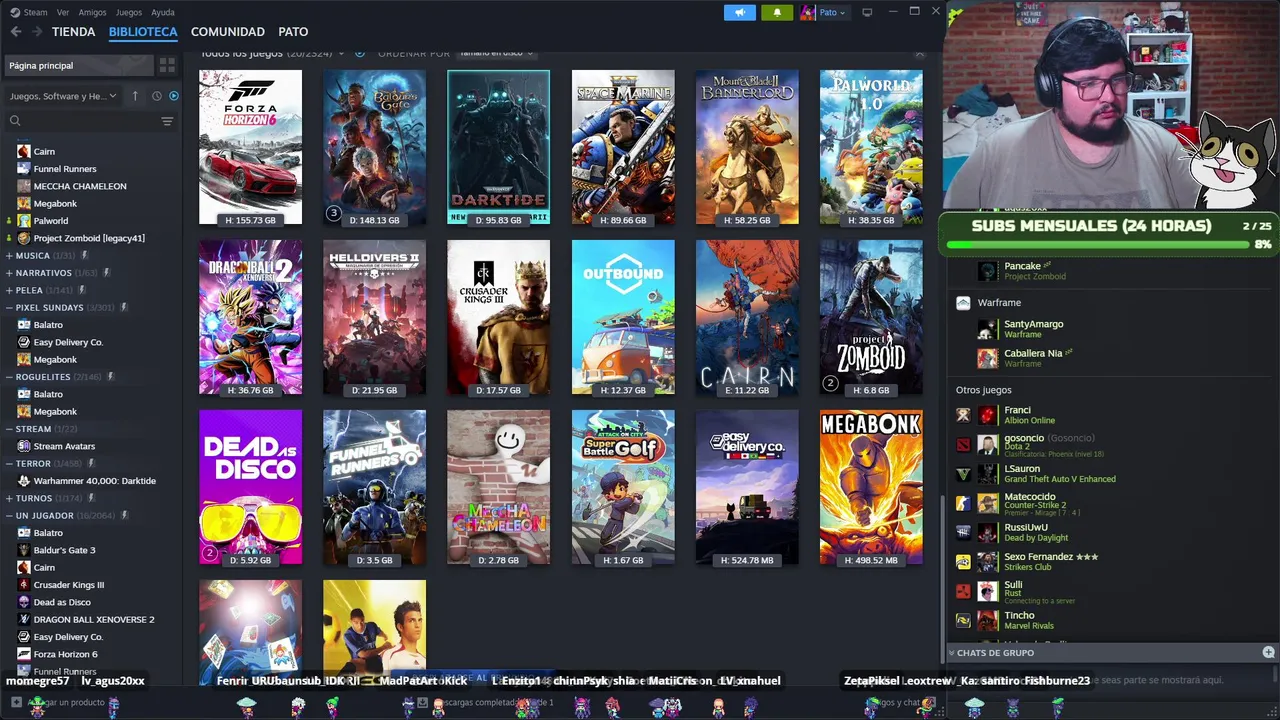The width and height of the screenshot is (1280, 720).
Task: Open the Steam menu
Action: (x=29, y=12)
